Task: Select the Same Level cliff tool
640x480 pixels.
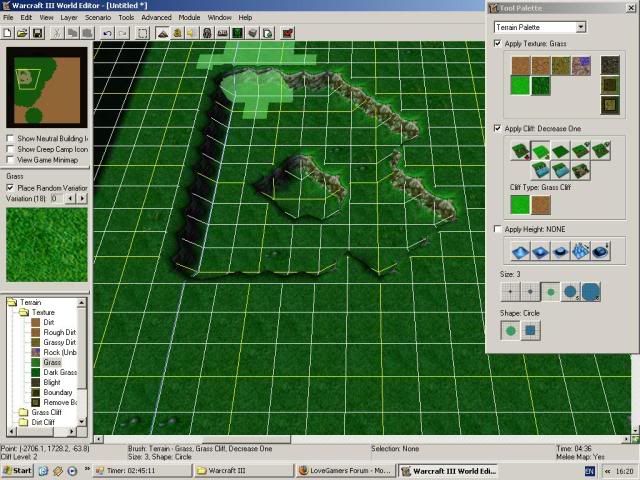Action: click(560, 151)
